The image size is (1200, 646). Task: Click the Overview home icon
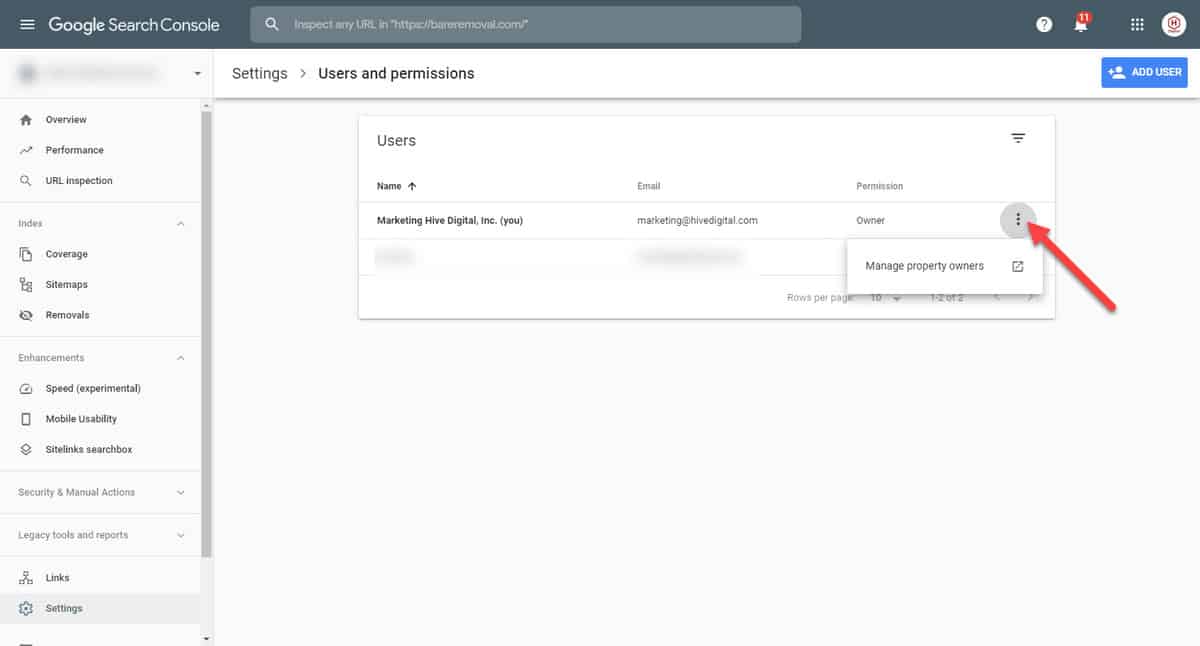click(x=26, y=120)
